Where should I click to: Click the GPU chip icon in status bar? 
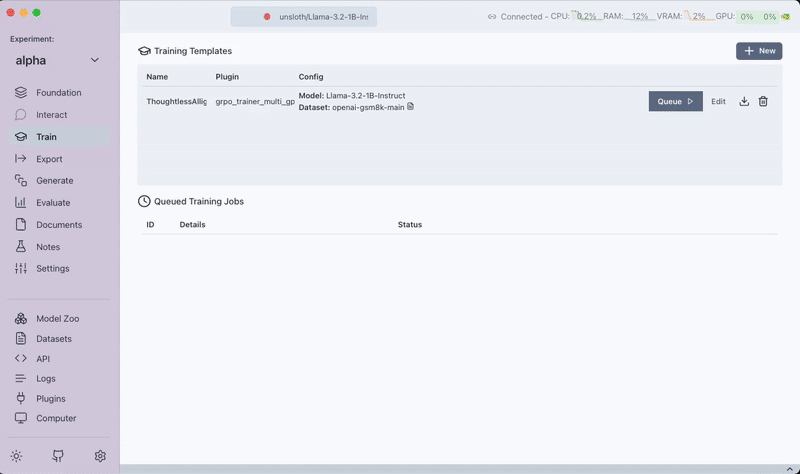[x=787, y=17]
